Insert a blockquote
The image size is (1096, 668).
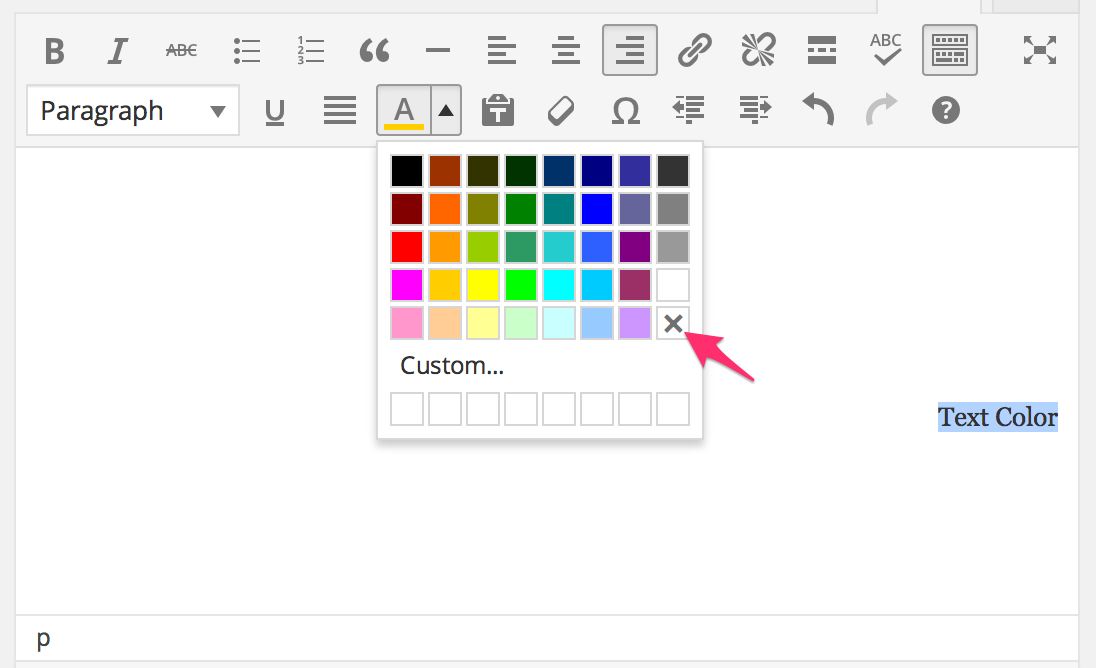pos(374,50)
